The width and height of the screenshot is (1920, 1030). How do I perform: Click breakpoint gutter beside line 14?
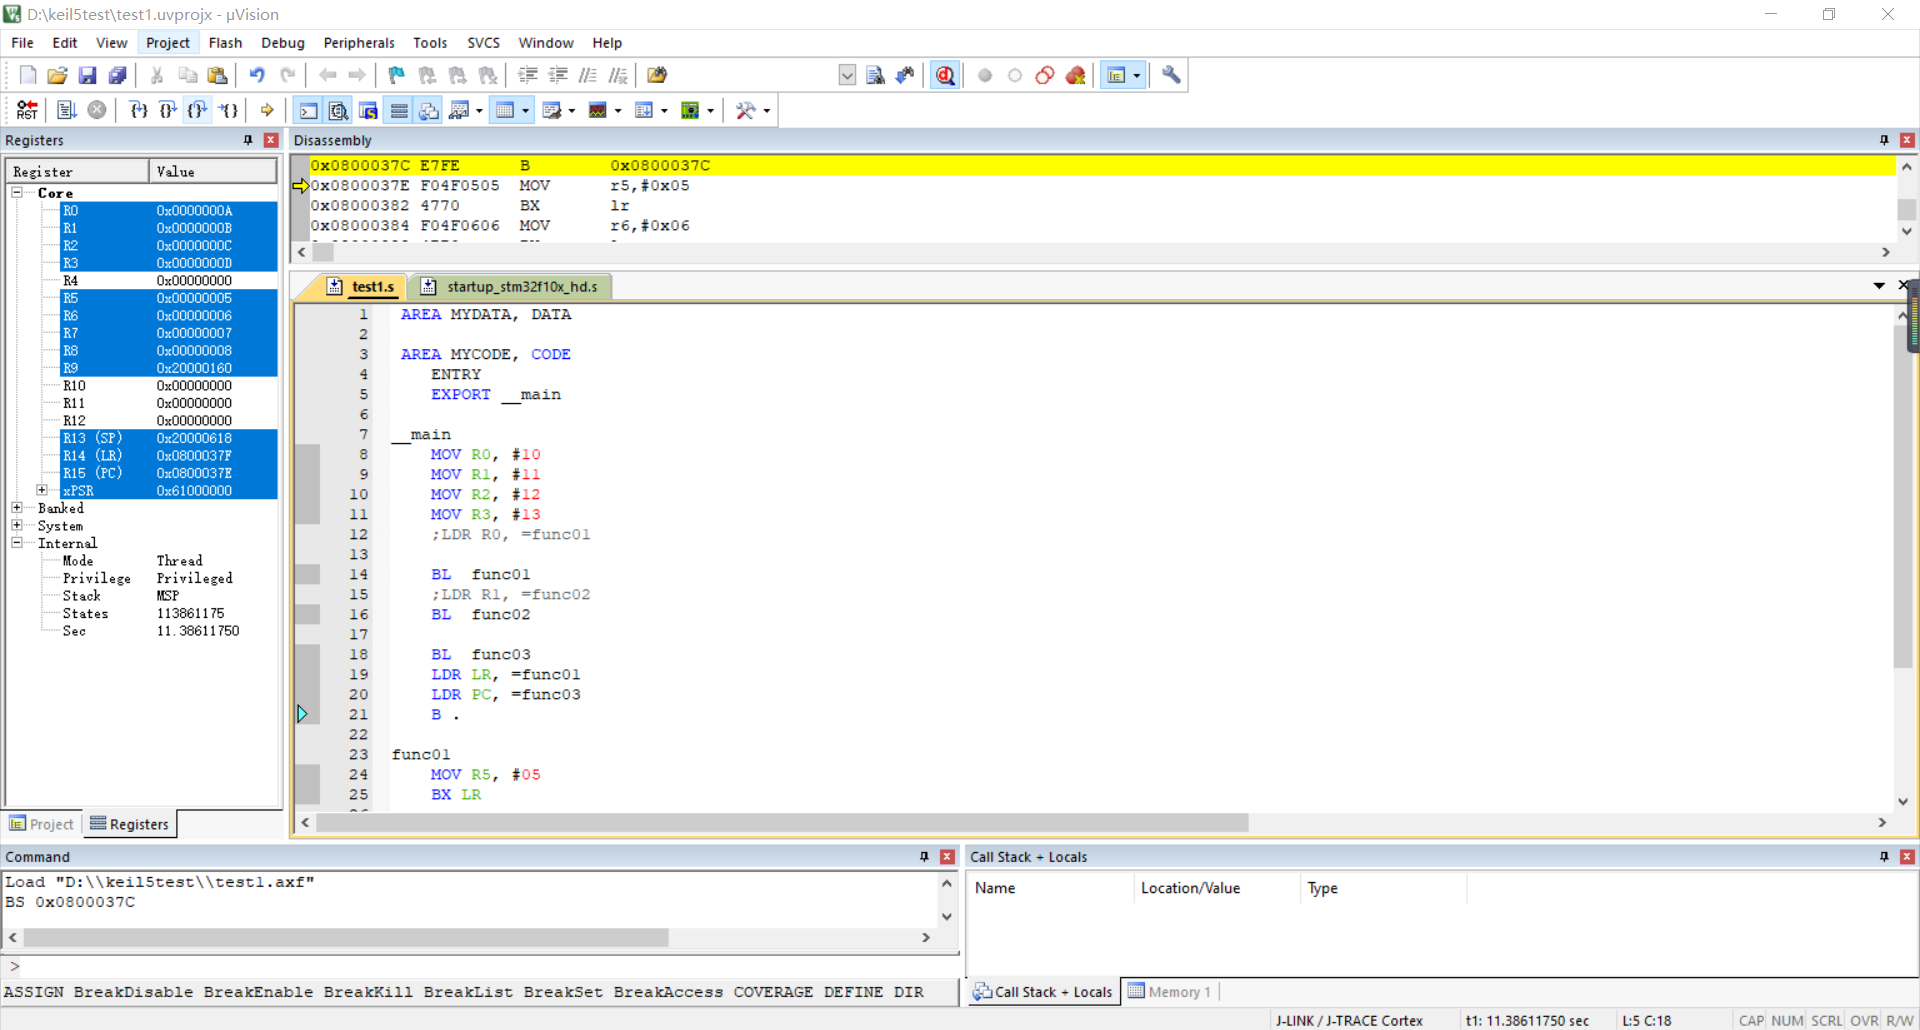coord(307,574)
